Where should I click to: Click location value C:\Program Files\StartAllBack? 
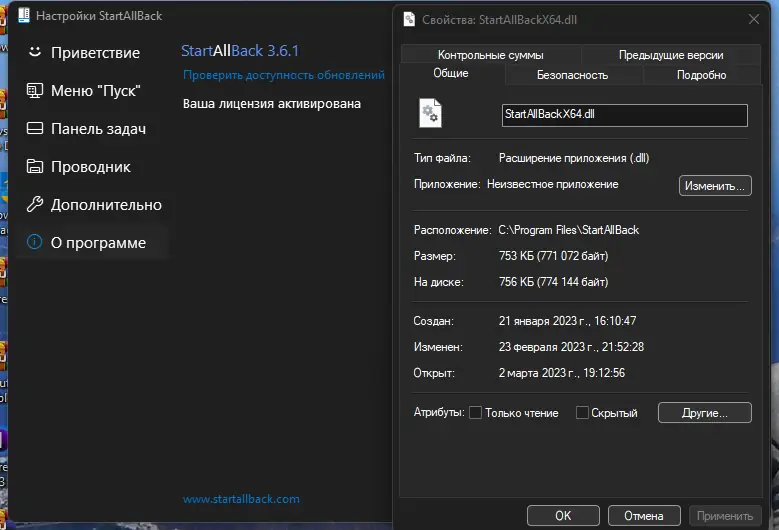click(568, 230)
